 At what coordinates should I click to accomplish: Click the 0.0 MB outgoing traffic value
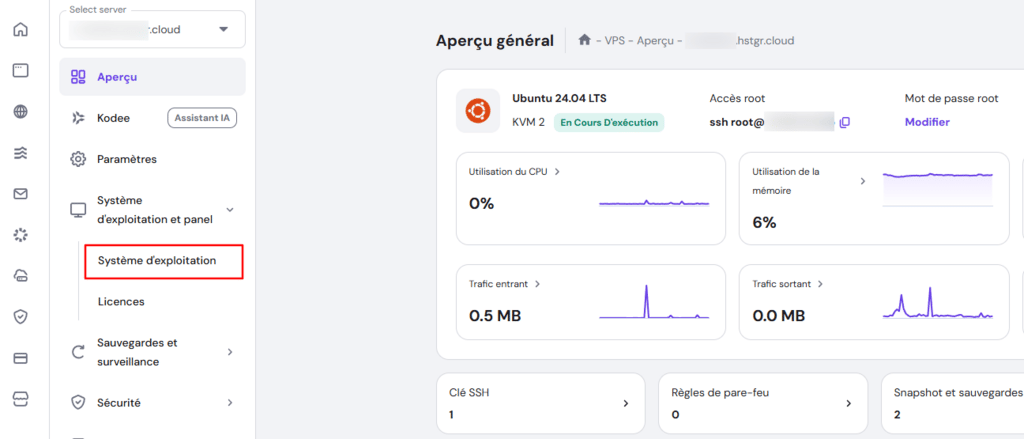pos(778,316)
